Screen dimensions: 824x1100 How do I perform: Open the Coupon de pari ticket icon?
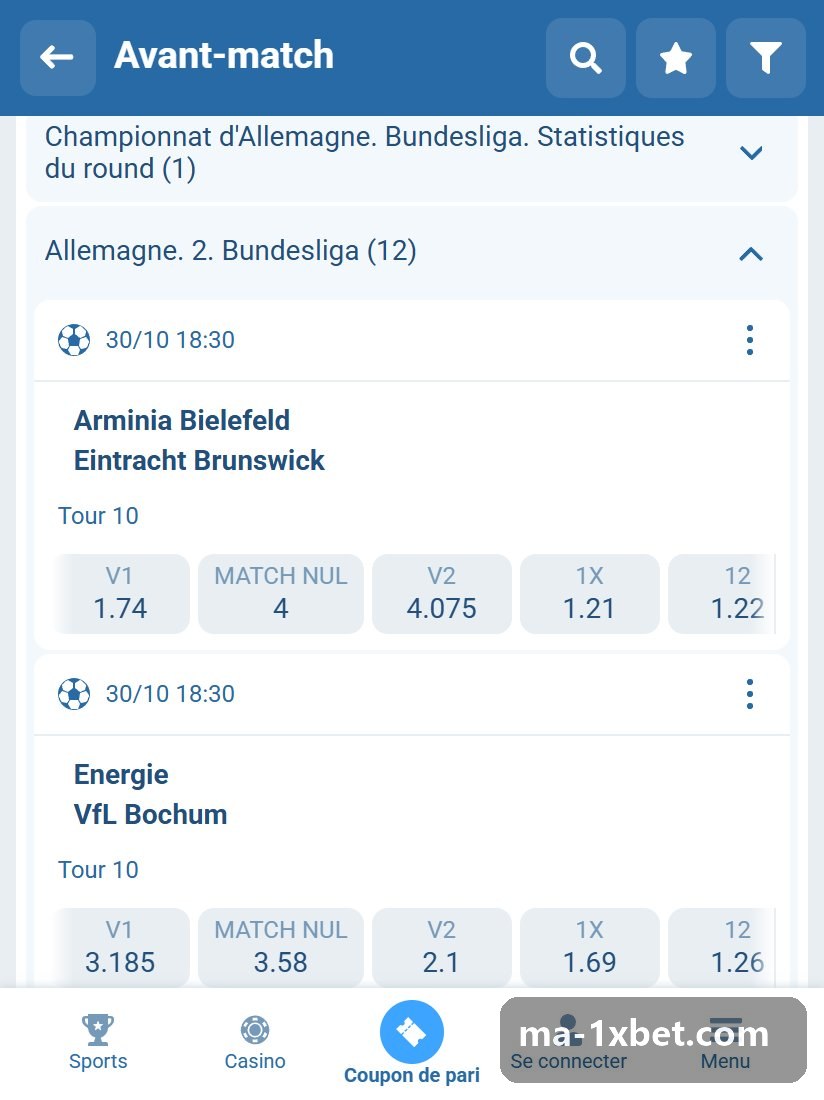click(412, 1032)
